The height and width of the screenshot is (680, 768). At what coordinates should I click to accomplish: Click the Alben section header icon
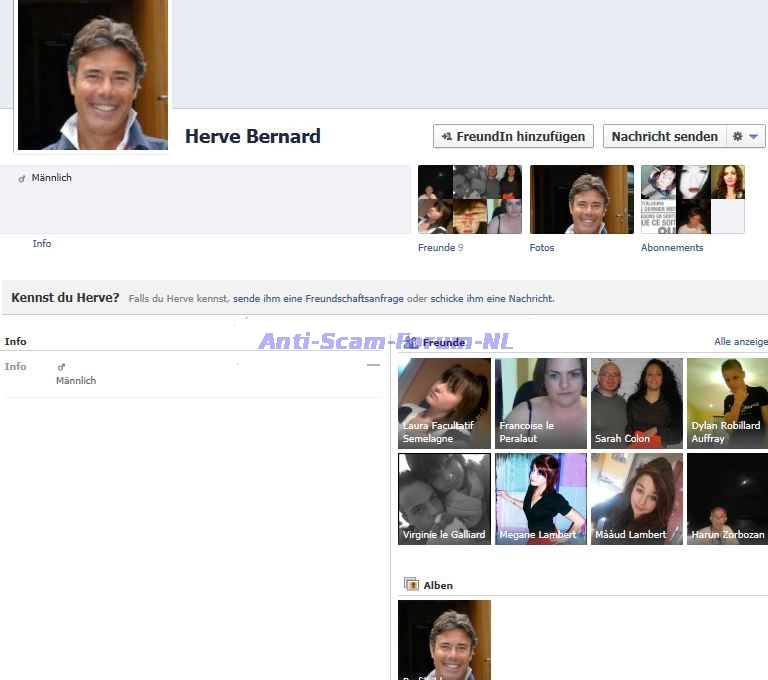tap(411, 585)
